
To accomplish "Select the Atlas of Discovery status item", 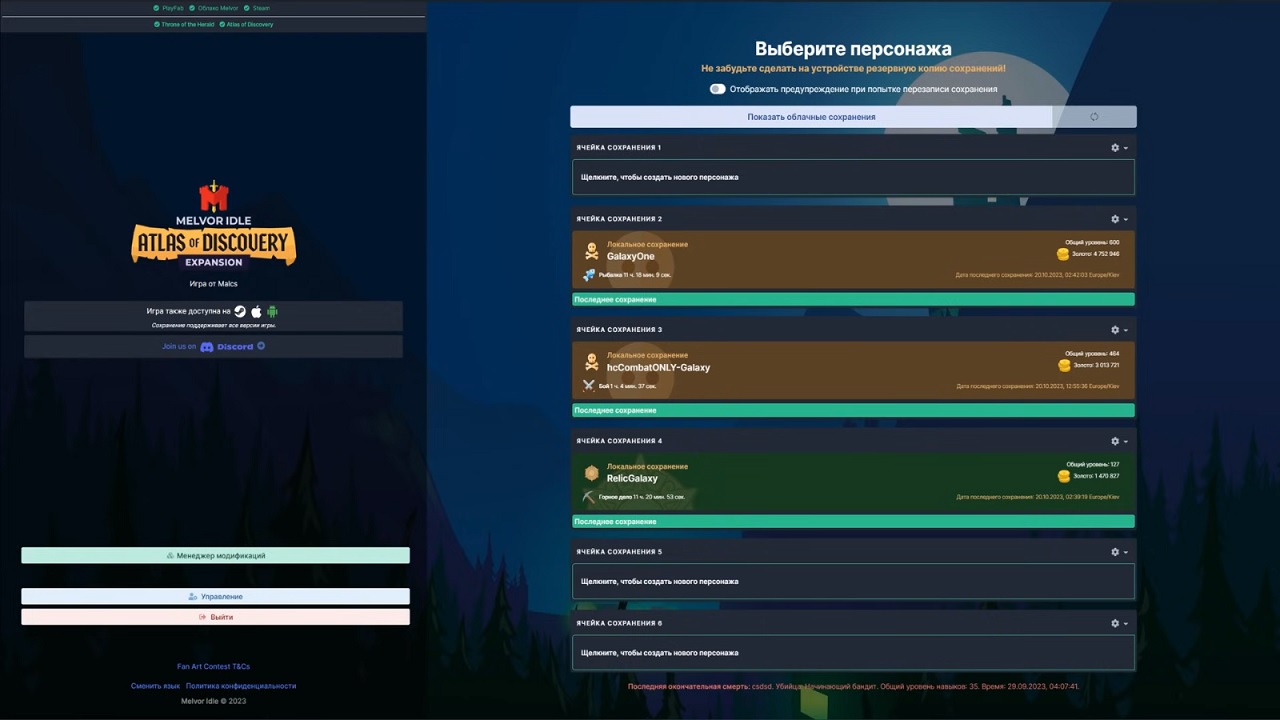I will (246, 24).
